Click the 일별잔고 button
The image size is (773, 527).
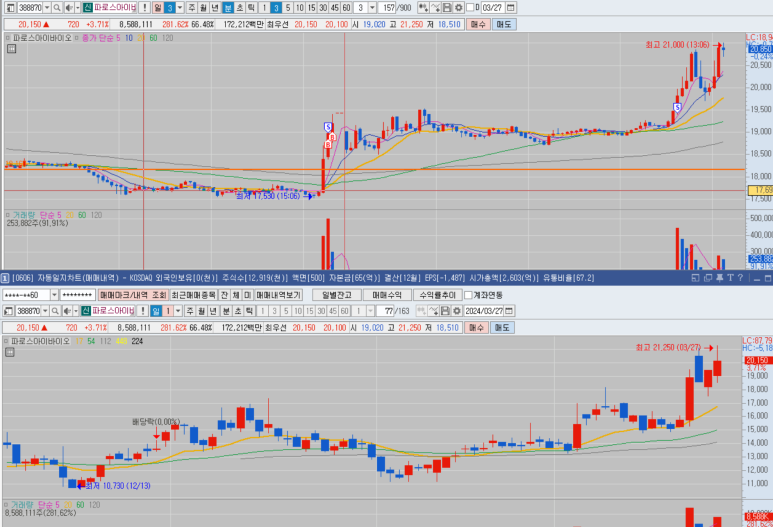click(337, 295)
